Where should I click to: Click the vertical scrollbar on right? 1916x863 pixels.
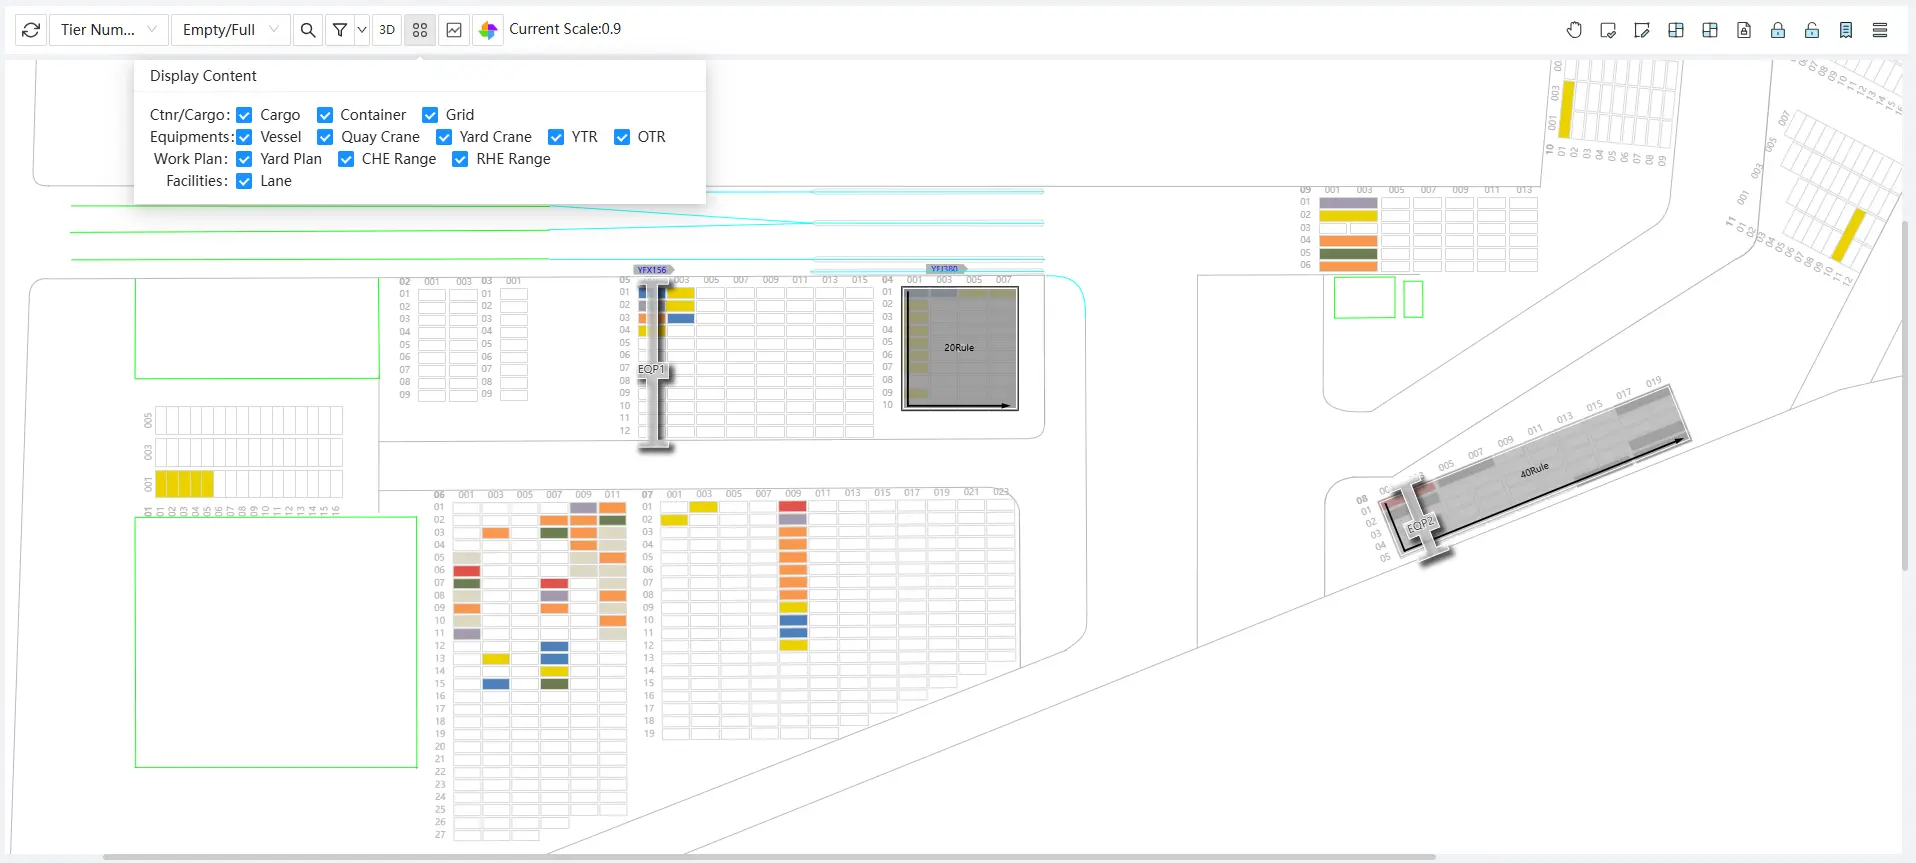[x=1905, y=395]
